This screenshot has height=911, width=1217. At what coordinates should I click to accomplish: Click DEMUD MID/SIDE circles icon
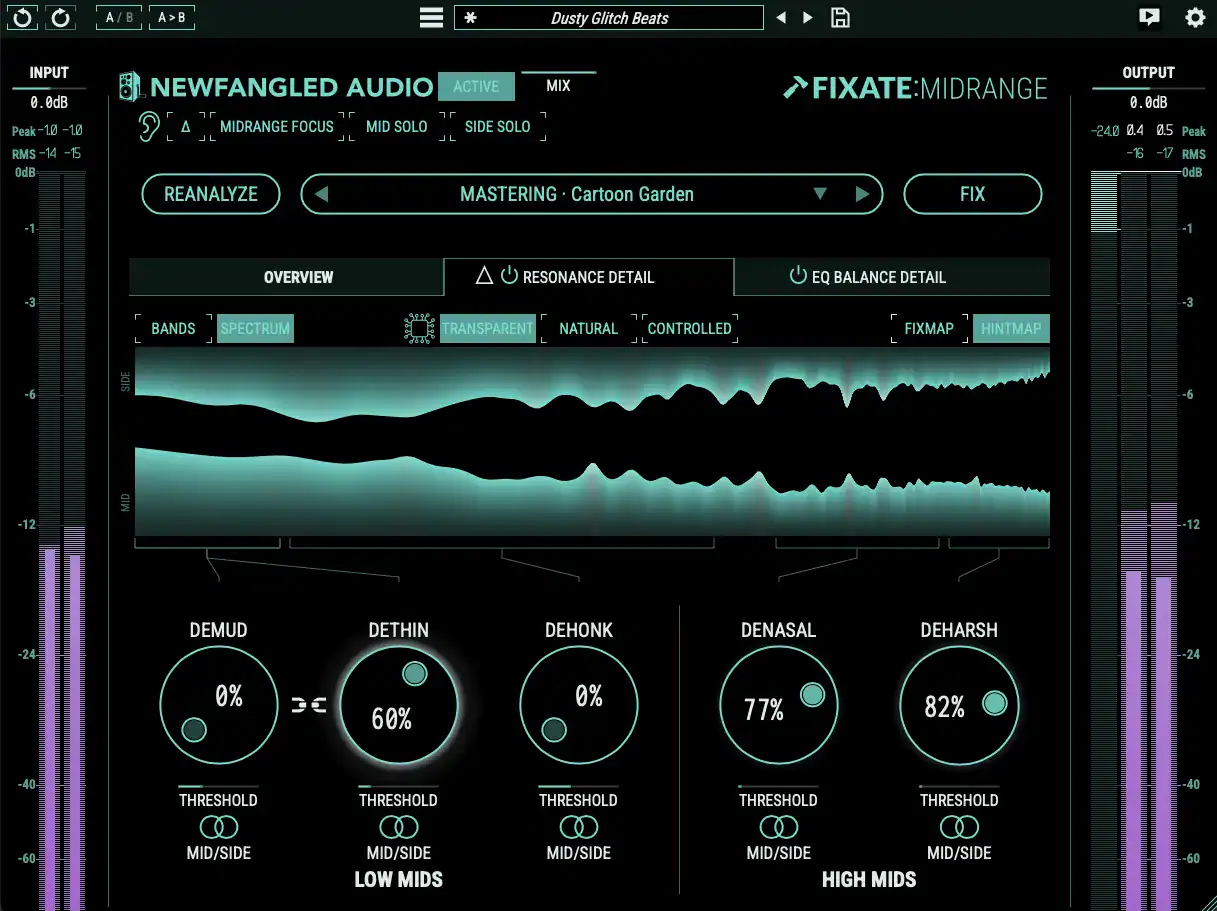tap(218, 827)
